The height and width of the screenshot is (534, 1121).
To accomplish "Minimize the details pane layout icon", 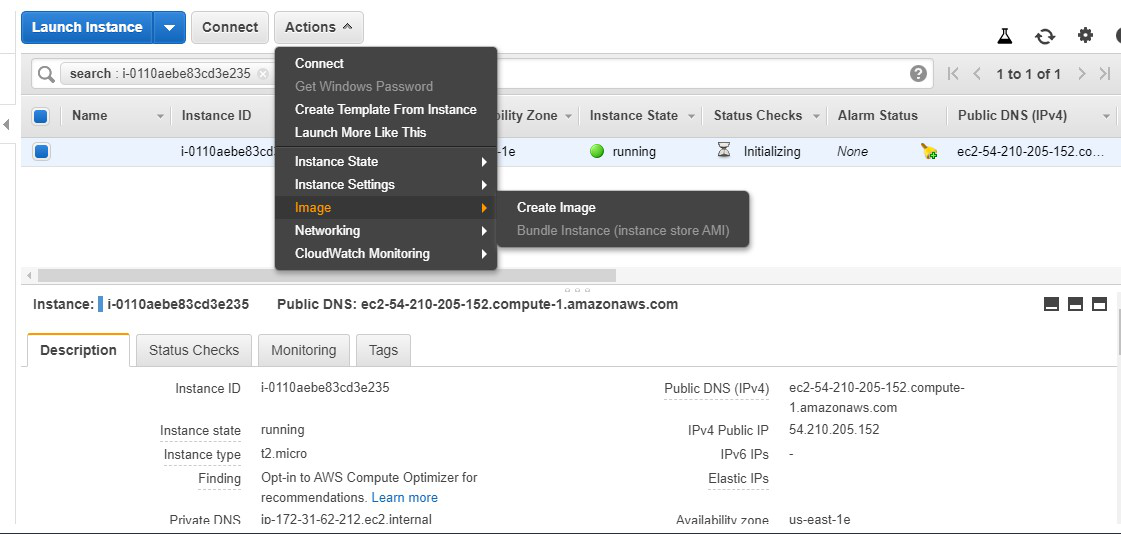I will pos(1051,304).
